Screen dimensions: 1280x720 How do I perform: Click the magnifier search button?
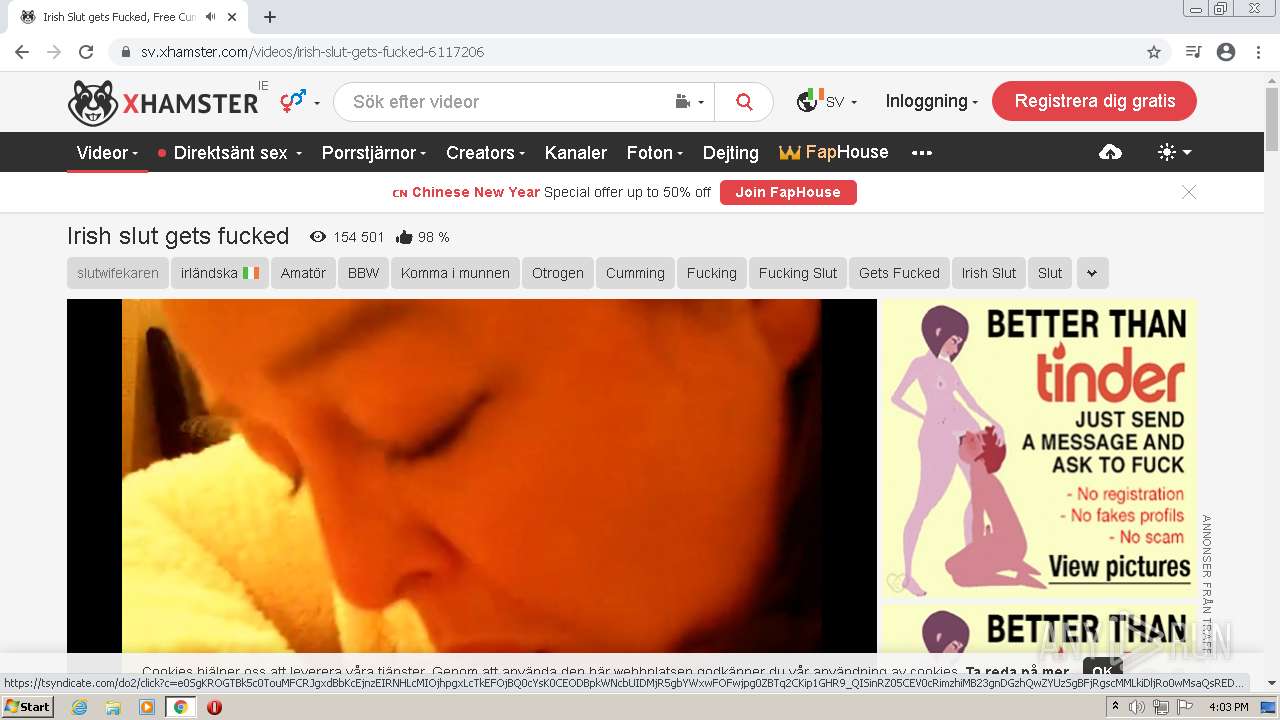pyautogui.click(x=744, y=102)
